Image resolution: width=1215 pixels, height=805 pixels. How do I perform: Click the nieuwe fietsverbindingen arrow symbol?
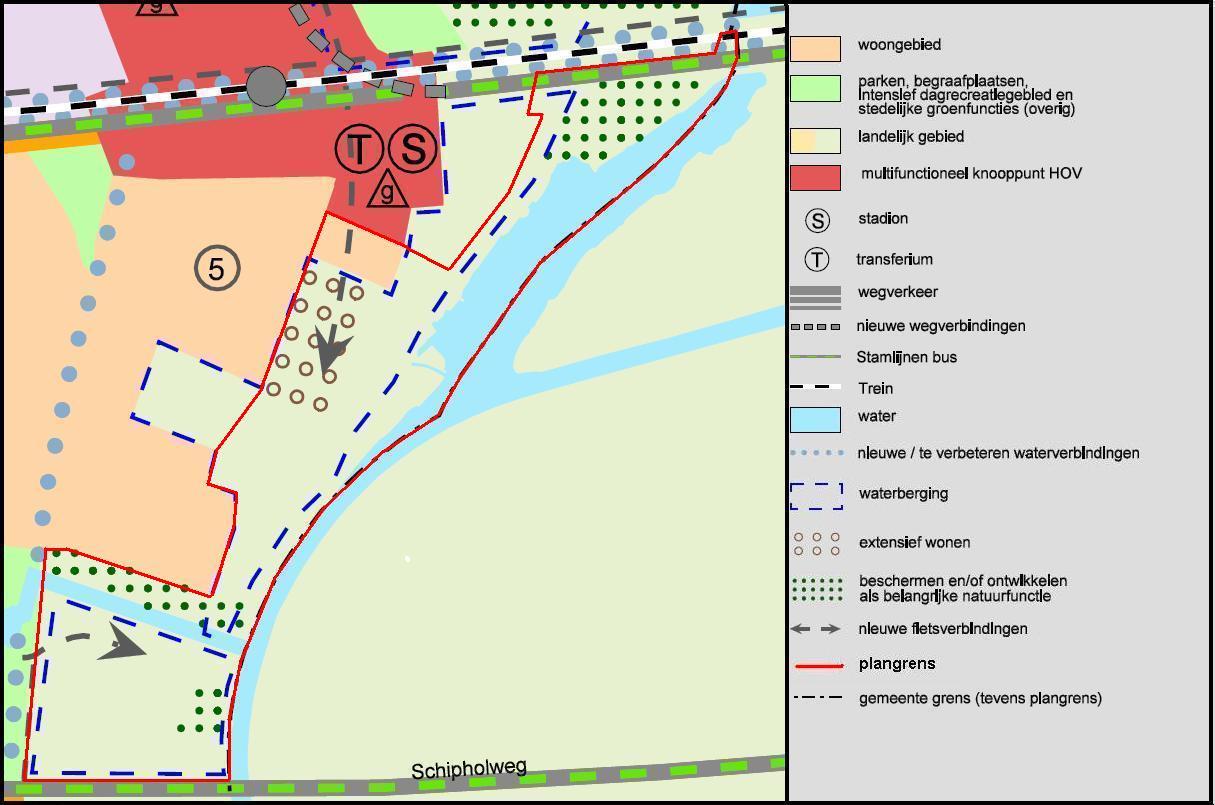pyautogui.click(x=815, y=629)
